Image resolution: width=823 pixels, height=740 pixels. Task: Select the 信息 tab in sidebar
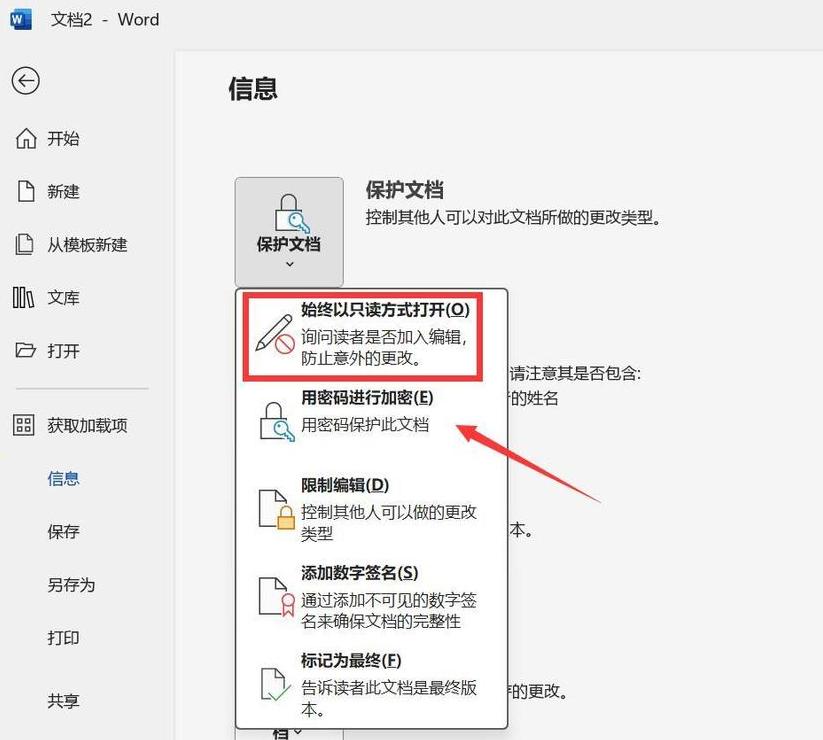click(x=64, y=478)
